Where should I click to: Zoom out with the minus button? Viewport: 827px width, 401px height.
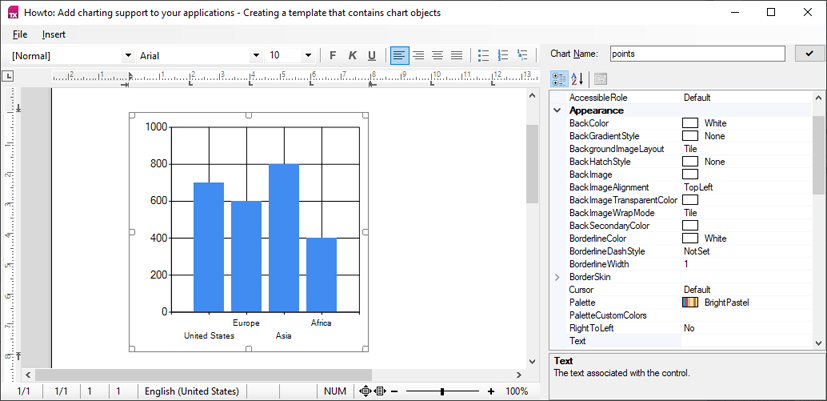click(395, 391)
